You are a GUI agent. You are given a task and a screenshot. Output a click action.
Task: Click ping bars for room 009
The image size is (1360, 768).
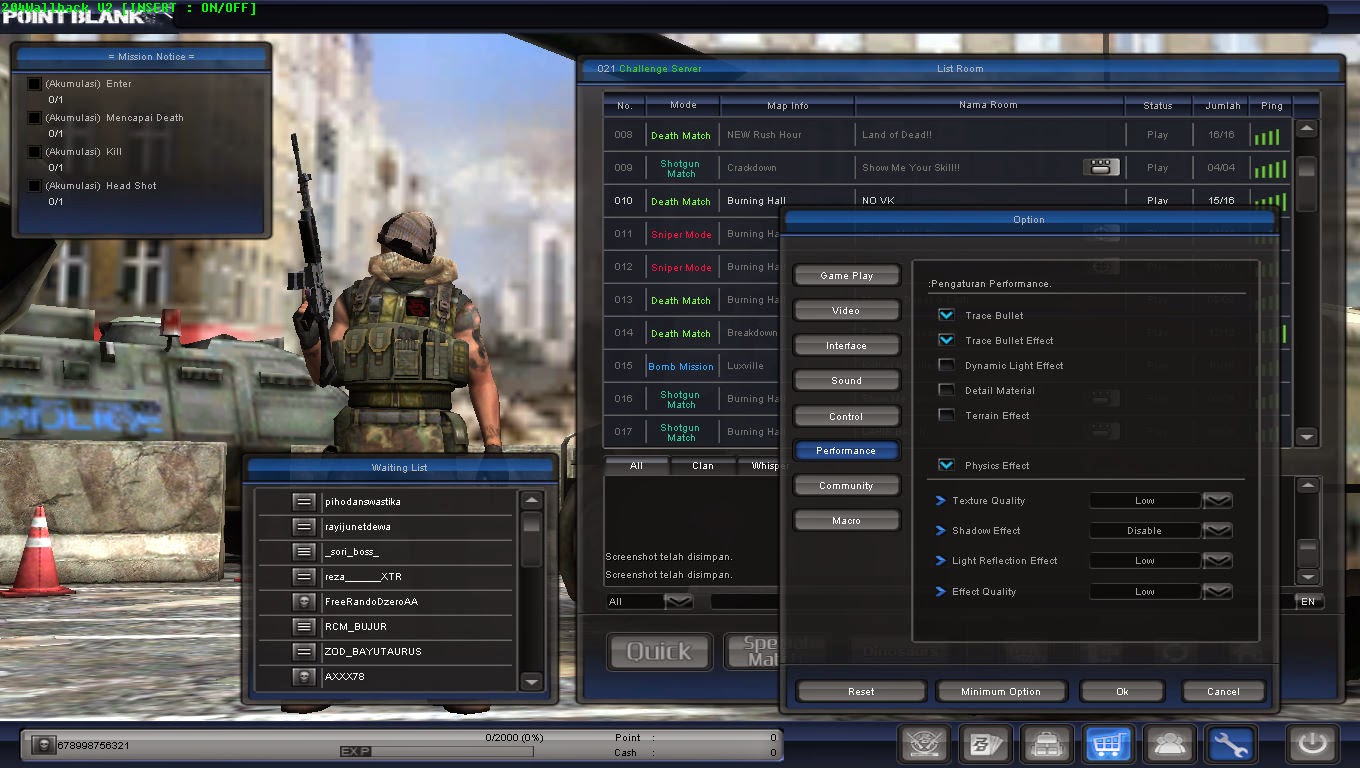point(1271,169)
